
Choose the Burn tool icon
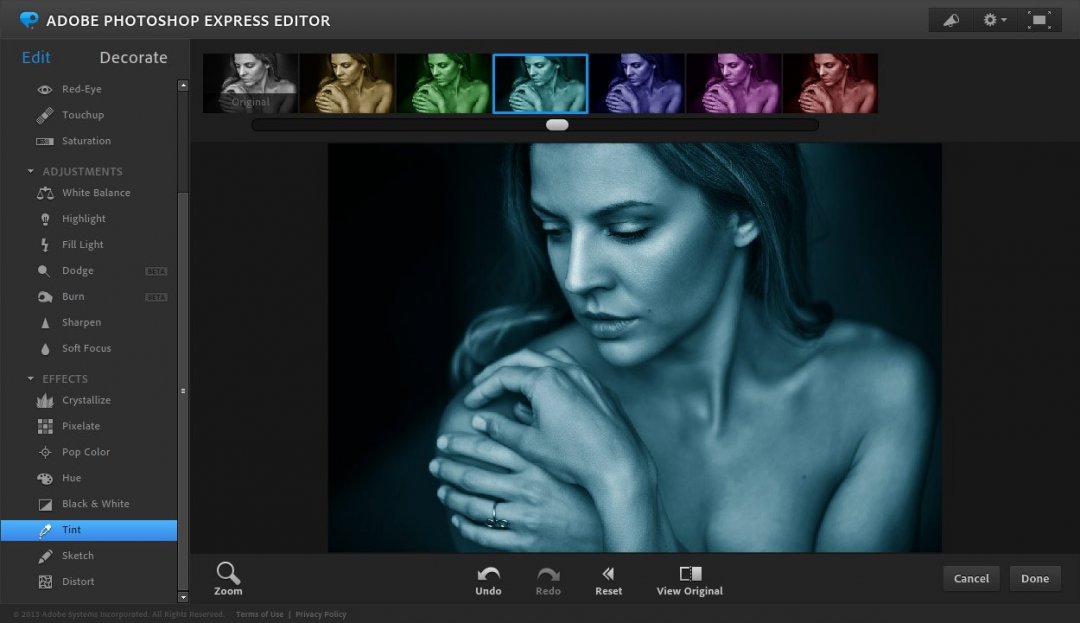45,297
